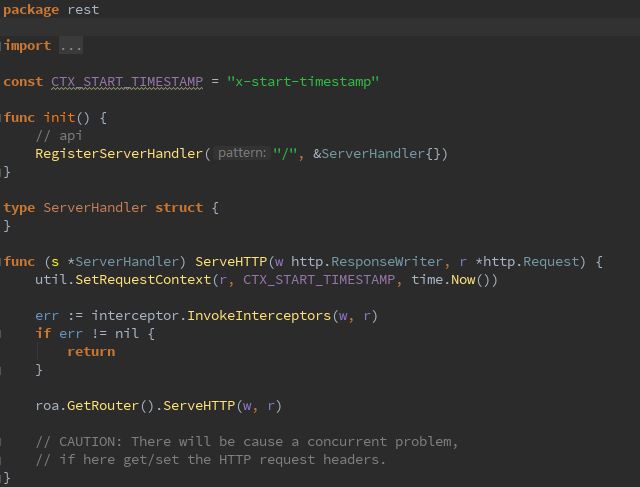Click interceptor.InvokeInterceptors call
This screenshot has height=487, width=640.
coord(211,316)
